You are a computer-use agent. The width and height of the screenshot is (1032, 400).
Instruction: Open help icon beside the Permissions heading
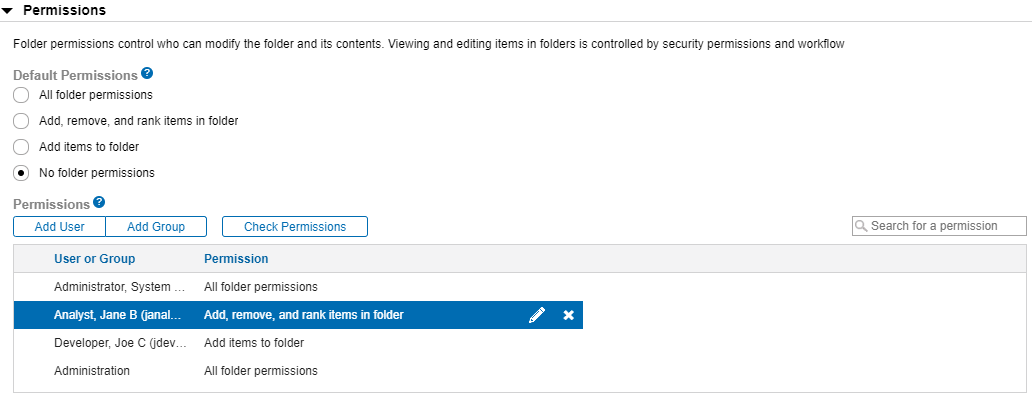(99, 203)
